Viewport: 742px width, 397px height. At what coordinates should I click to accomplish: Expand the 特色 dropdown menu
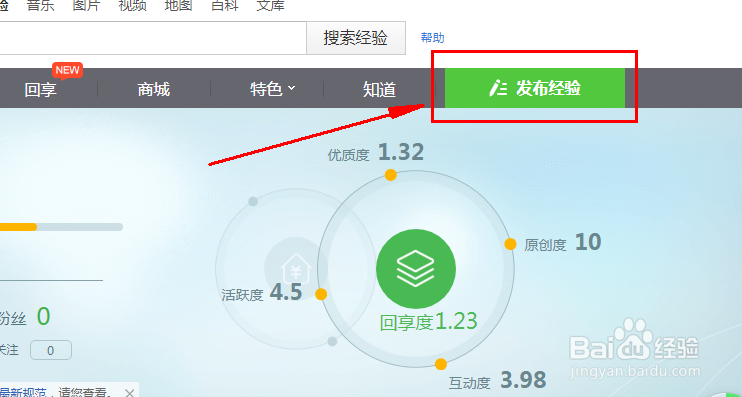273,89
